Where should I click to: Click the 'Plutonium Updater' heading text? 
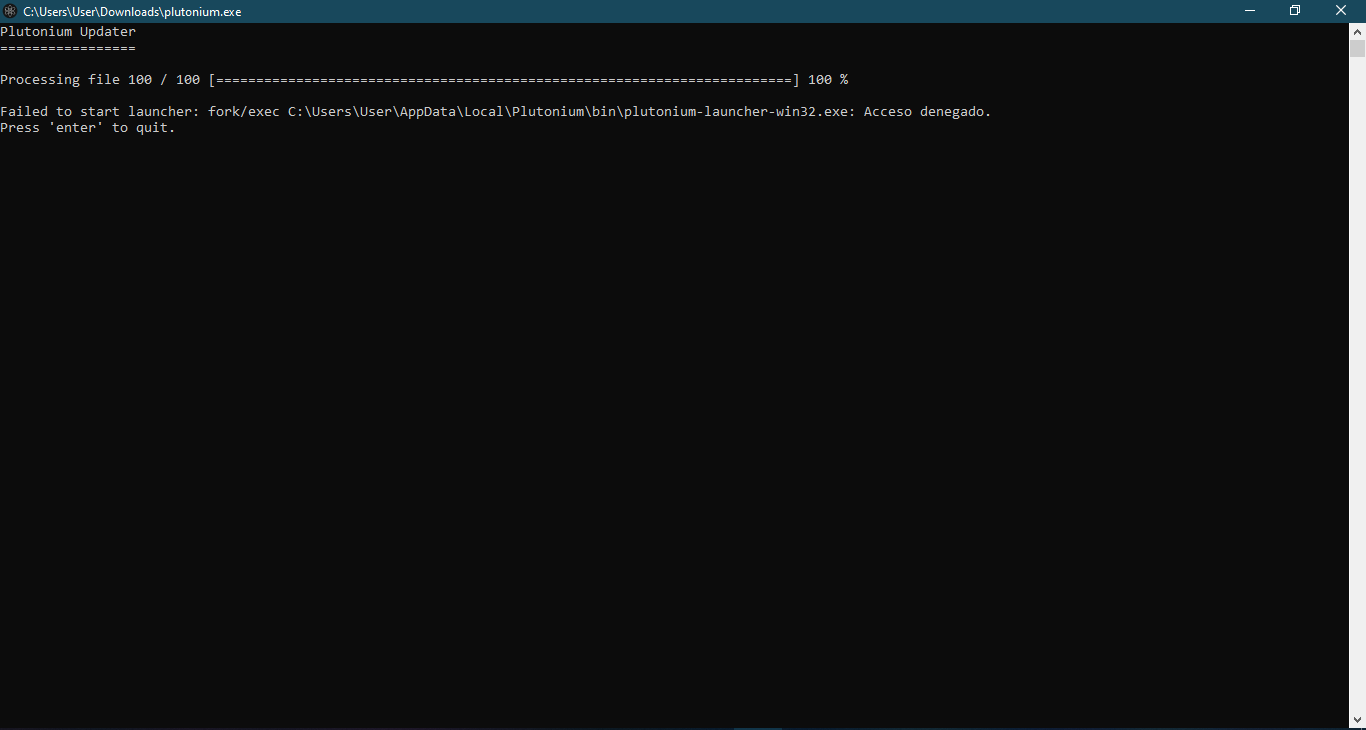coord(68,32)
